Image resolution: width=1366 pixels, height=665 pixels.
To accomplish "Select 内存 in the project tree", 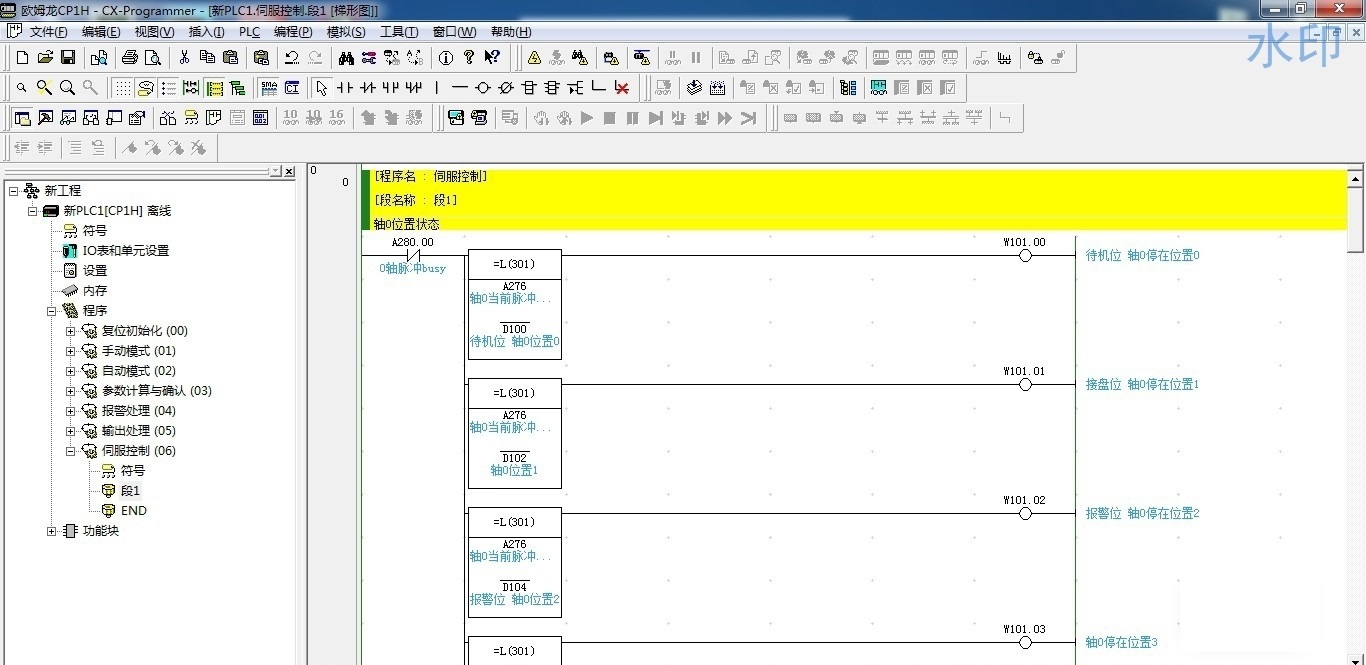I will (x=95, y=291).
